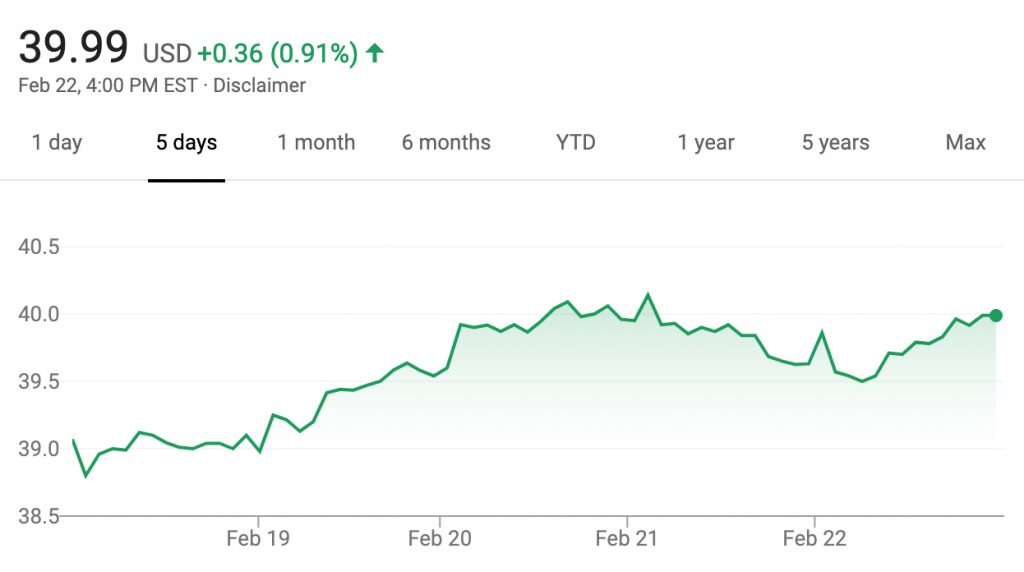Switch to 5 years range
The image size is (1024, 572).
(835, 142)
